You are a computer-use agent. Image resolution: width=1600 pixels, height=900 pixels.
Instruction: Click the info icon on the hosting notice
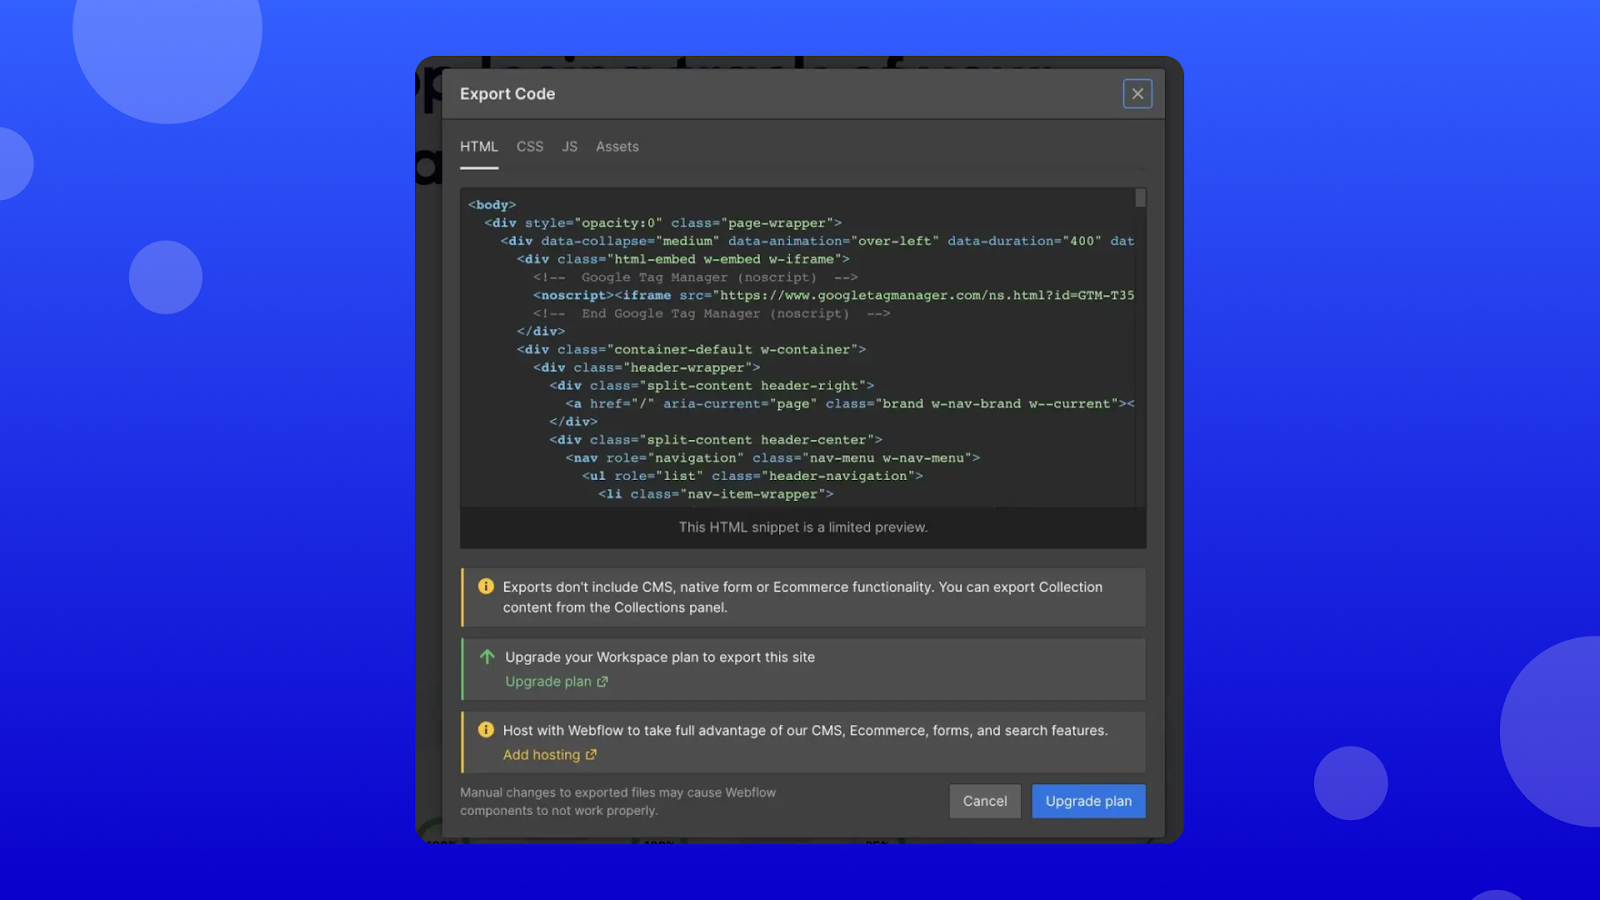pyautogui.click(x=486, y=730)
